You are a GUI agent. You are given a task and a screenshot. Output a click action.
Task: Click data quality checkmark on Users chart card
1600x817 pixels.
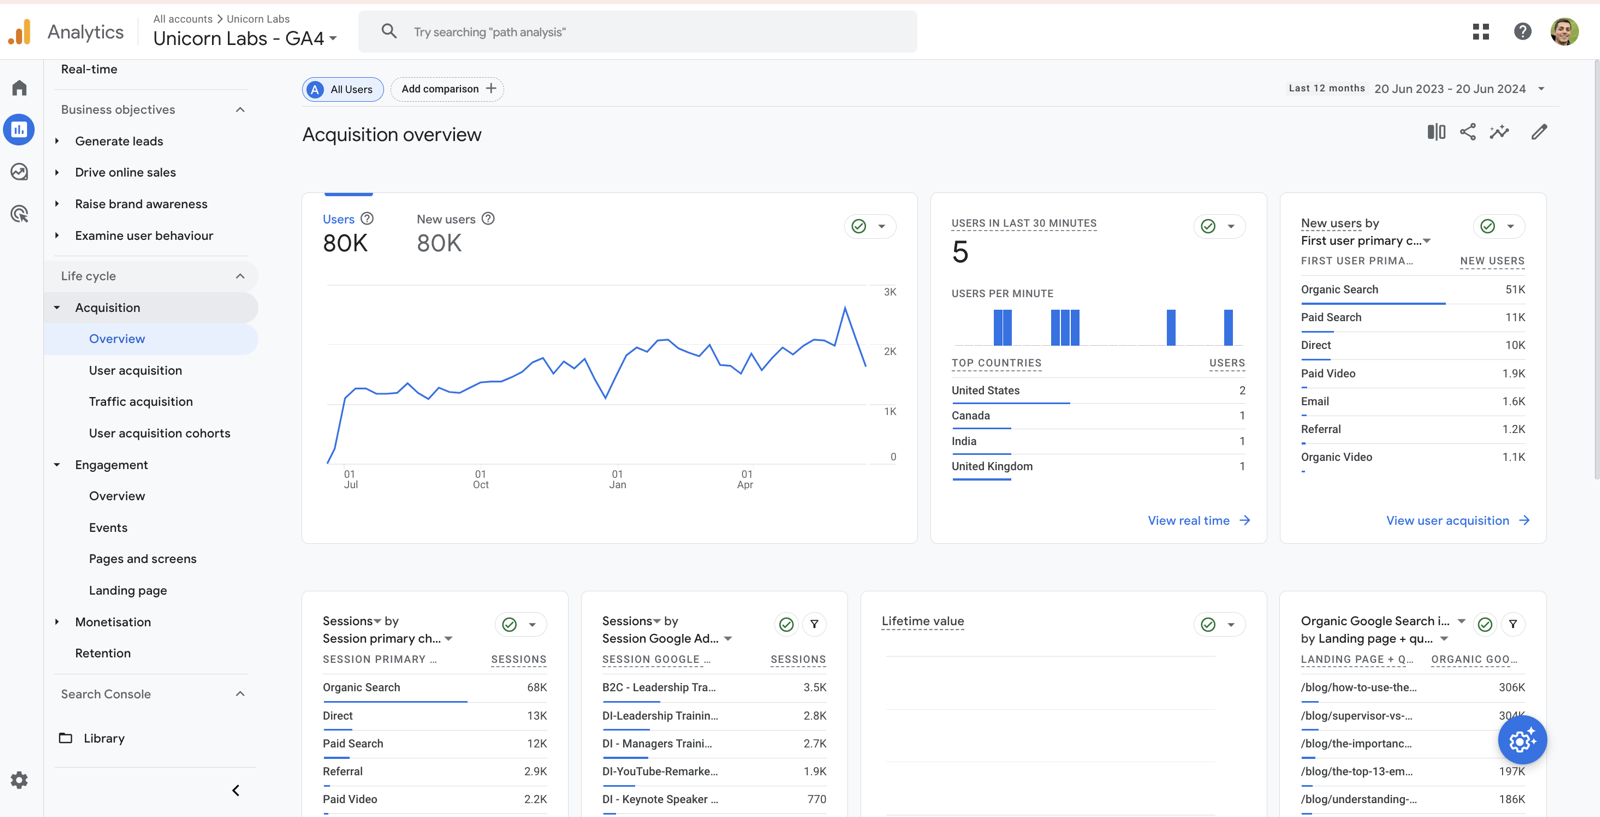pos(859,226)
